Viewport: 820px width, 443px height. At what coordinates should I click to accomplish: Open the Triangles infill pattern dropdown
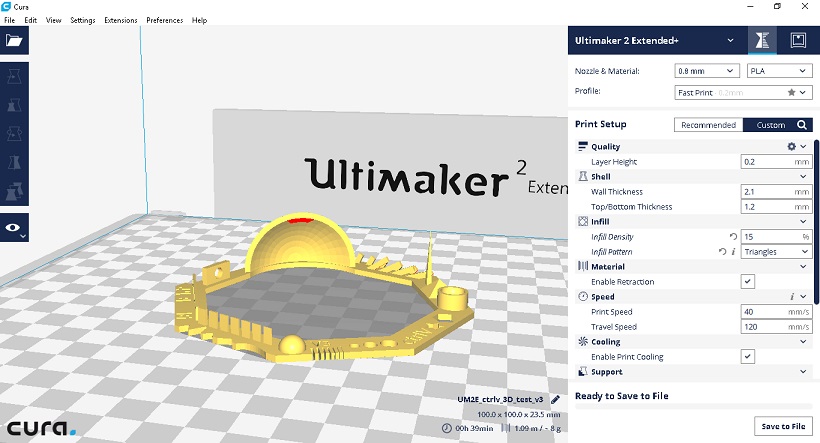(777, 252)
